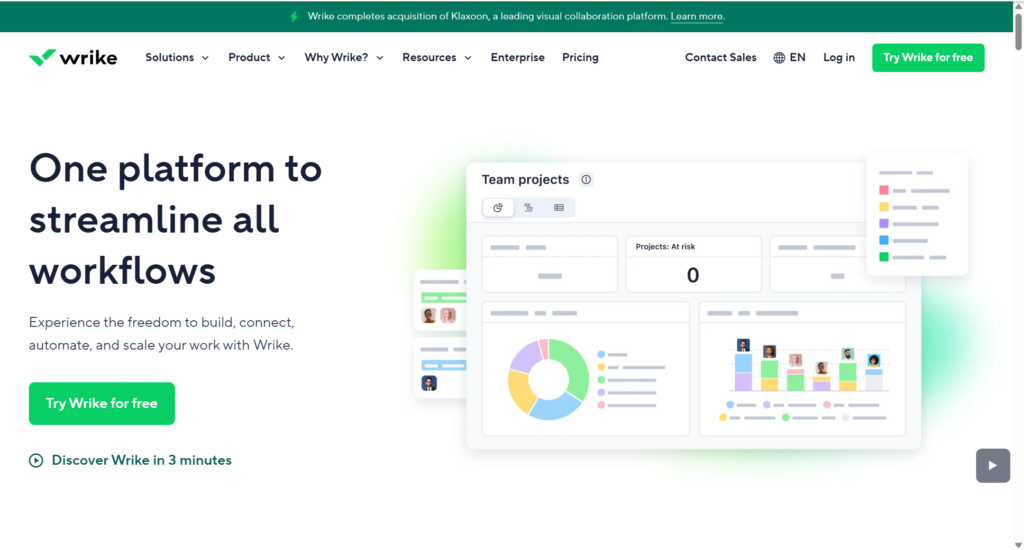Click the donut chart in Team projects
The image size is (1024, 550).
tap(549, 379)
